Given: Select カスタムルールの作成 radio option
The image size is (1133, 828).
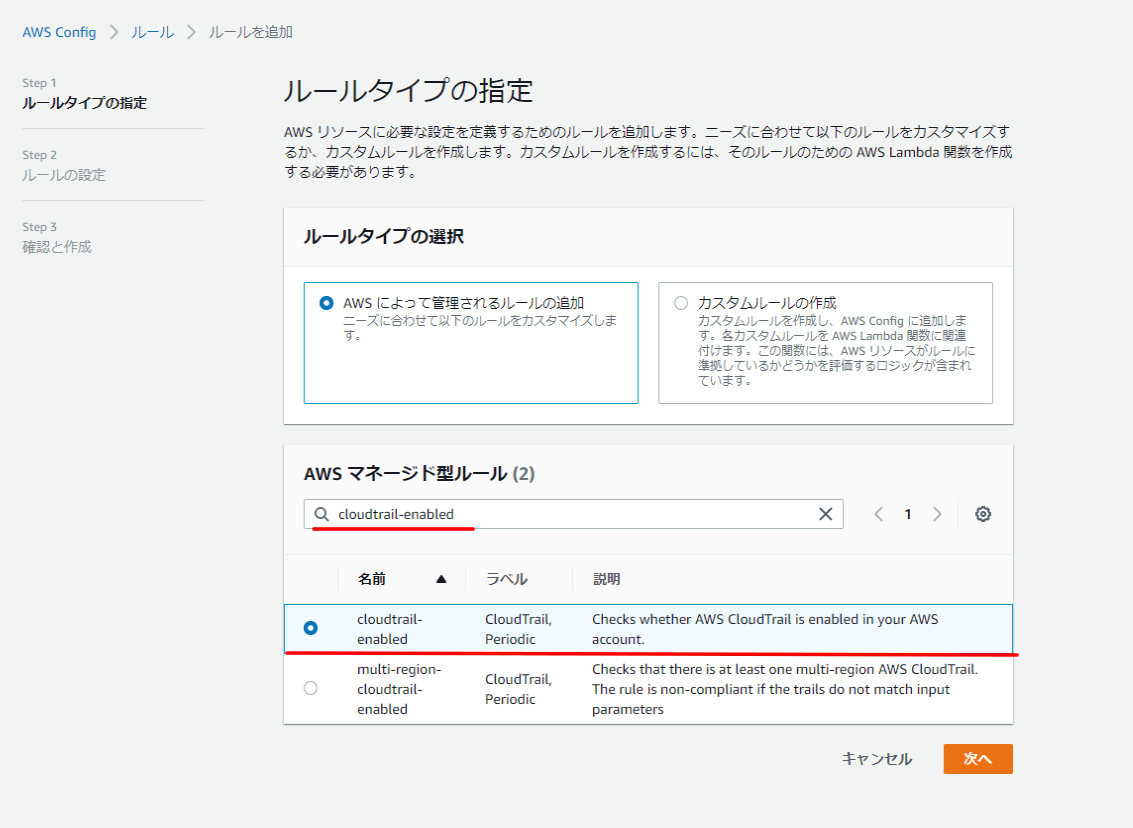Looking at the screenshot, I should coord(681,303).
